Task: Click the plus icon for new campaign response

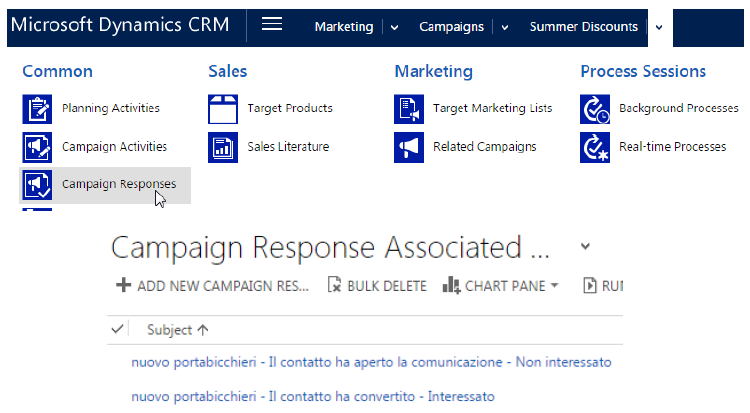Action: (x=123, y=285)
